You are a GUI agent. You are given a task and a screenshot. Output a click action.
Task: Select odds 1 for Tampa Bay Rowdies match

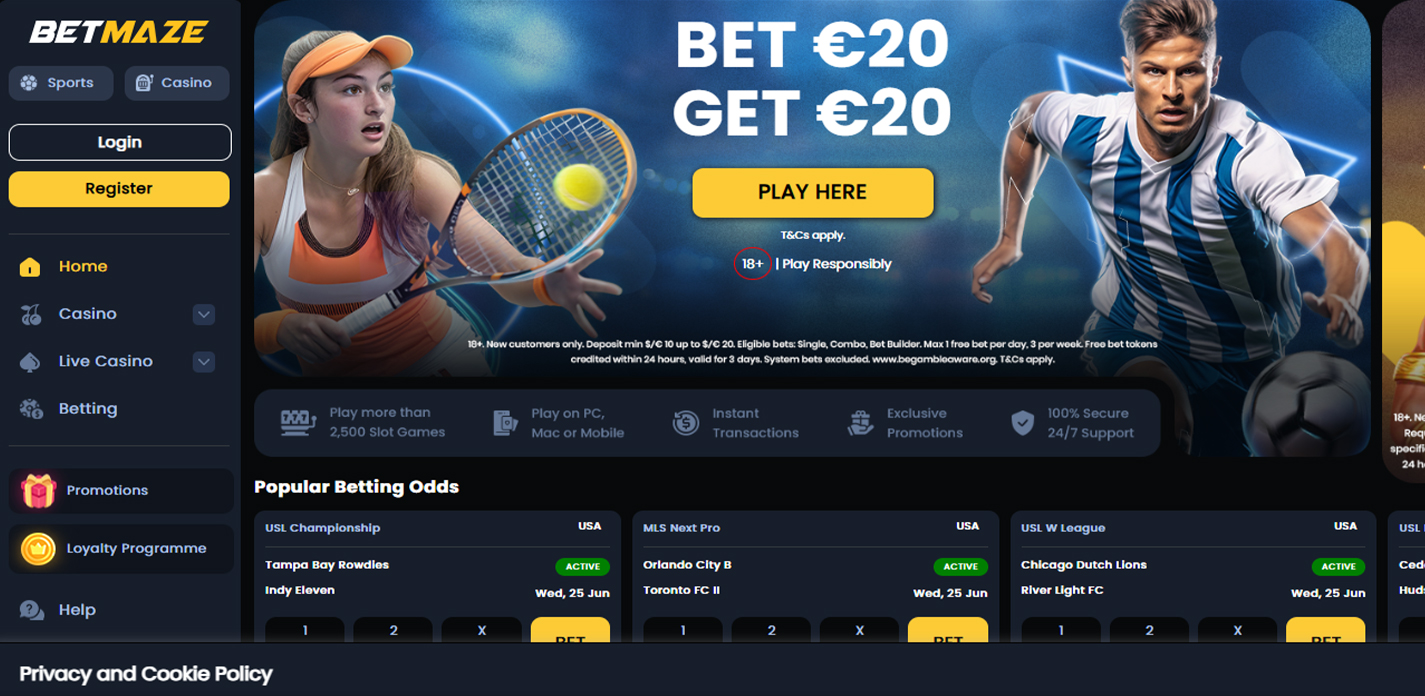pyautogui.click(x=305, y=630)
